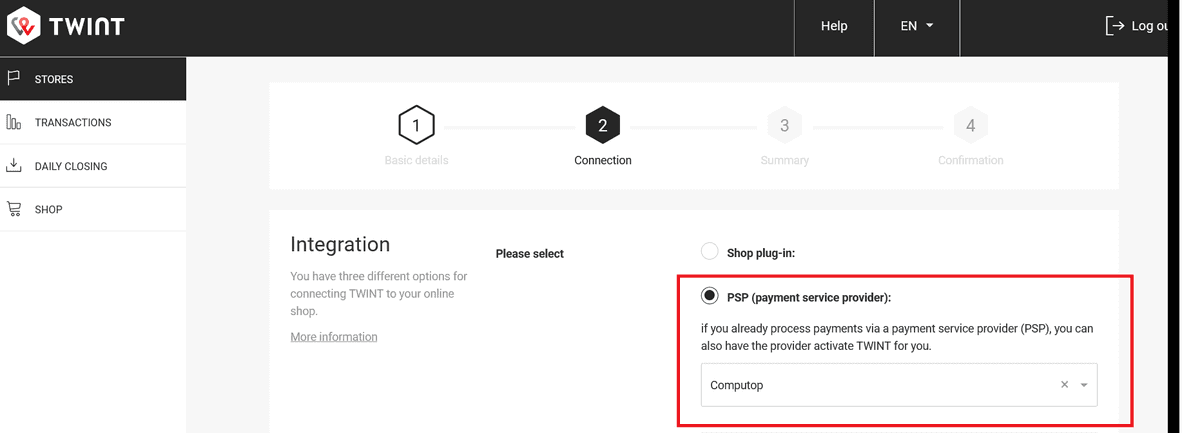Viewport: 1200px width, 433px height.
Task: Clear the Computop selection with the X
Action: pos(1065,385)
